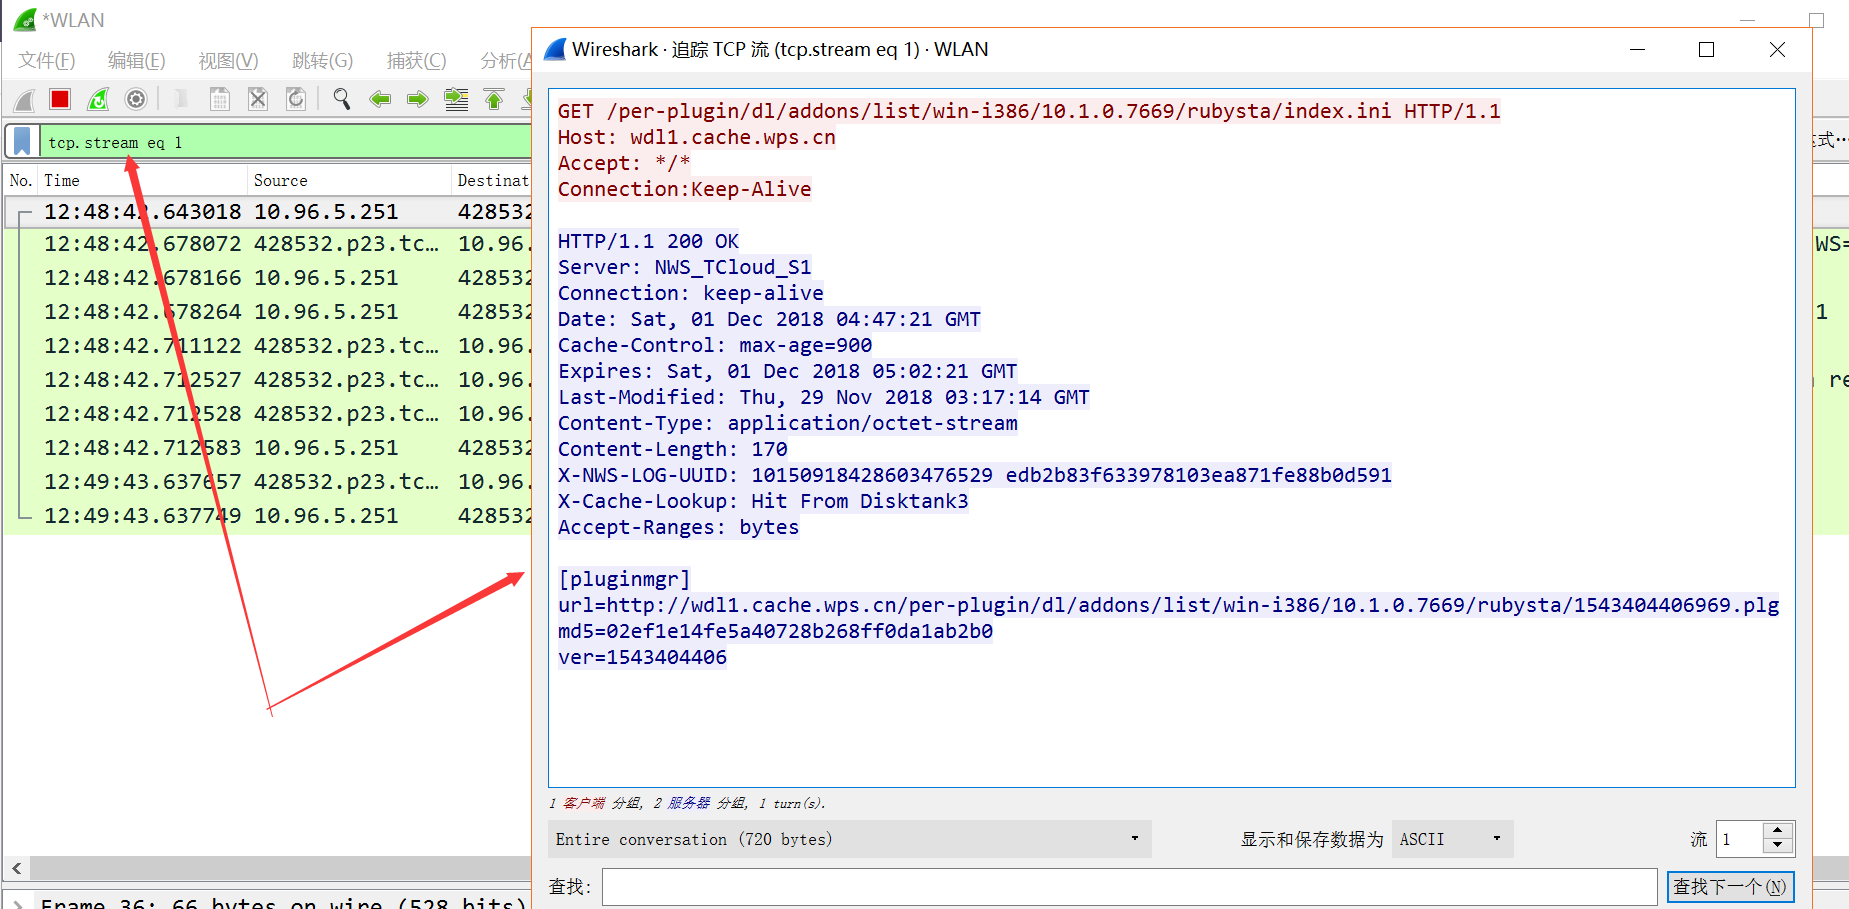Maximize the Follow TCP Stream dialog
Image resolution: width=1849 pixels, height=909 pixels.
pos(1706,49)
